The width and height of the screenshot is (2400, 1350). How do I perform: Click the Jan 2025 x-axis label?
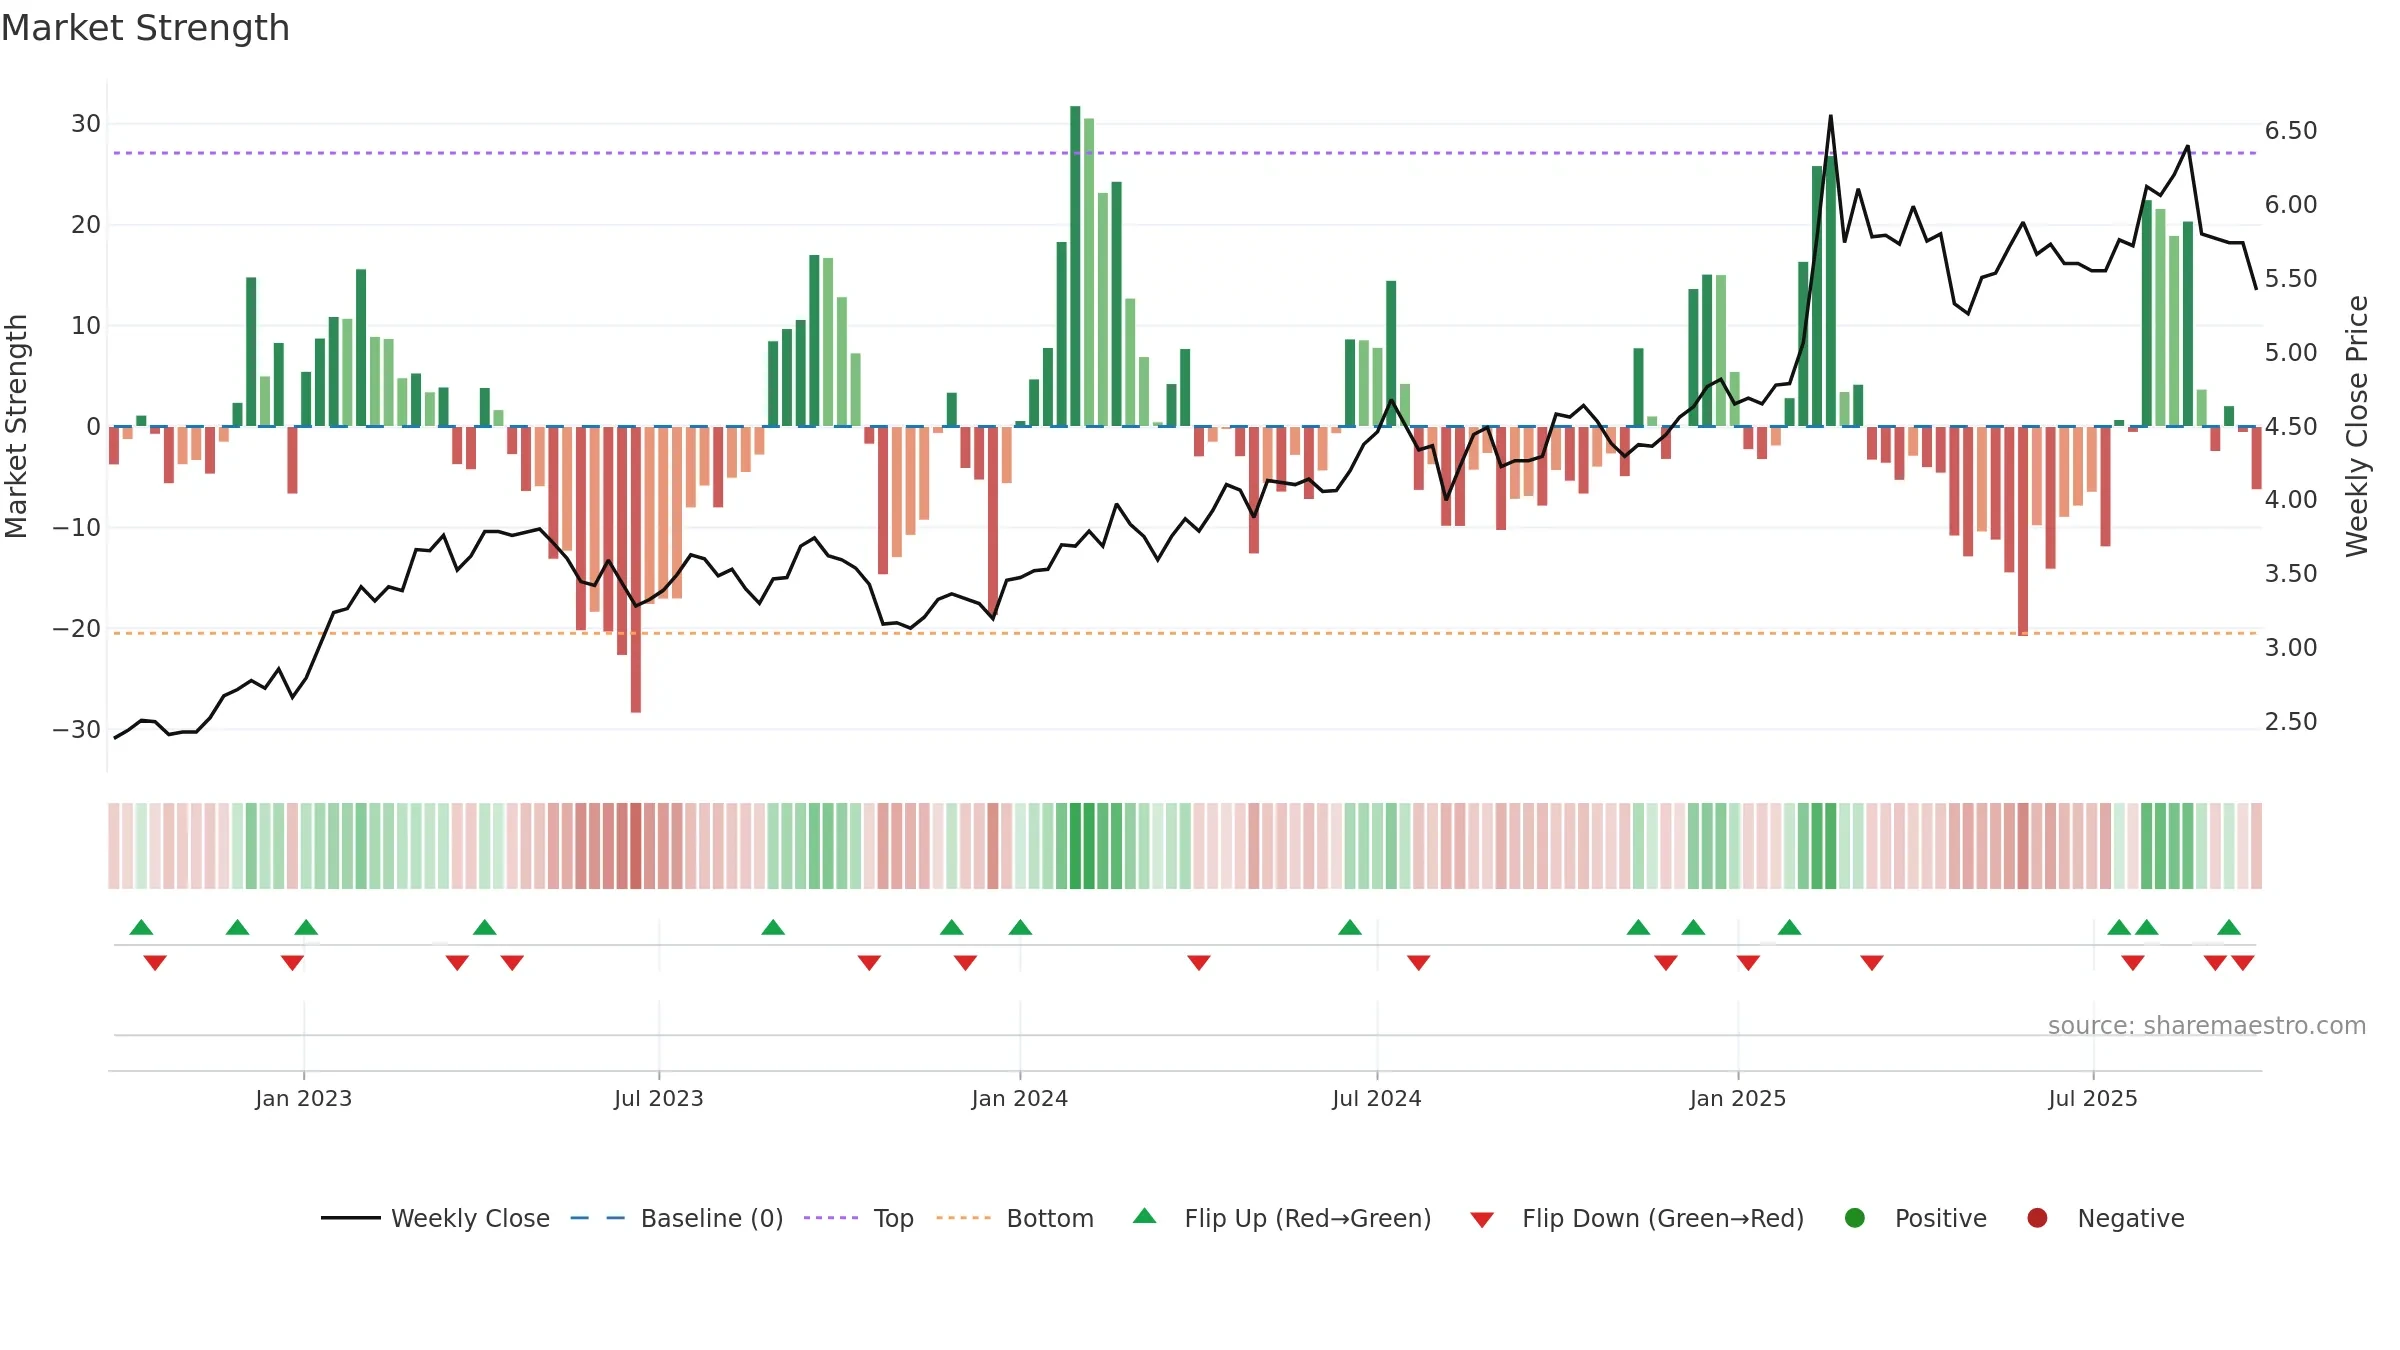click(1738, 1098)
